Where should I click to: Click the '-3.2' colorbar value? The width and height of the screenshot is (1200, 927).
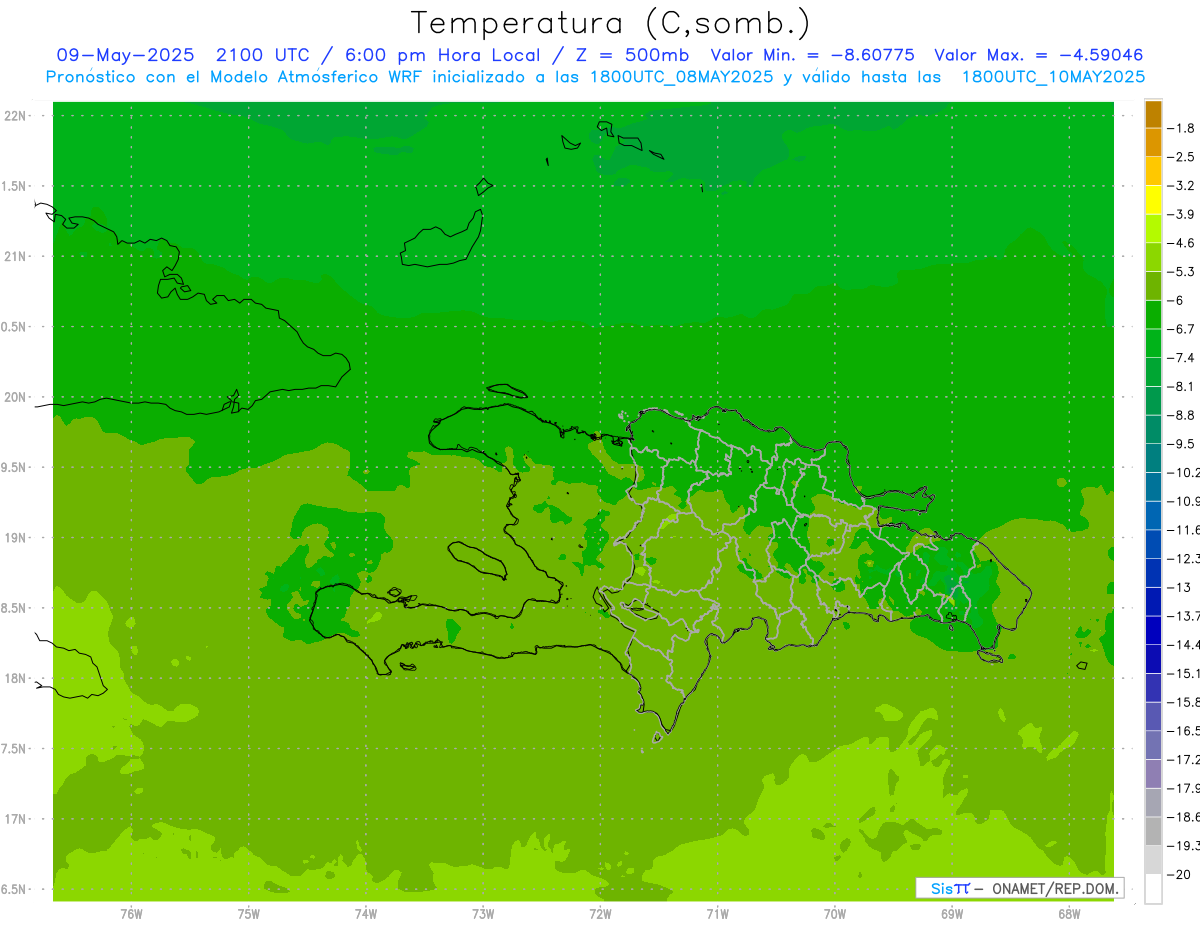tap(1182, 186)
